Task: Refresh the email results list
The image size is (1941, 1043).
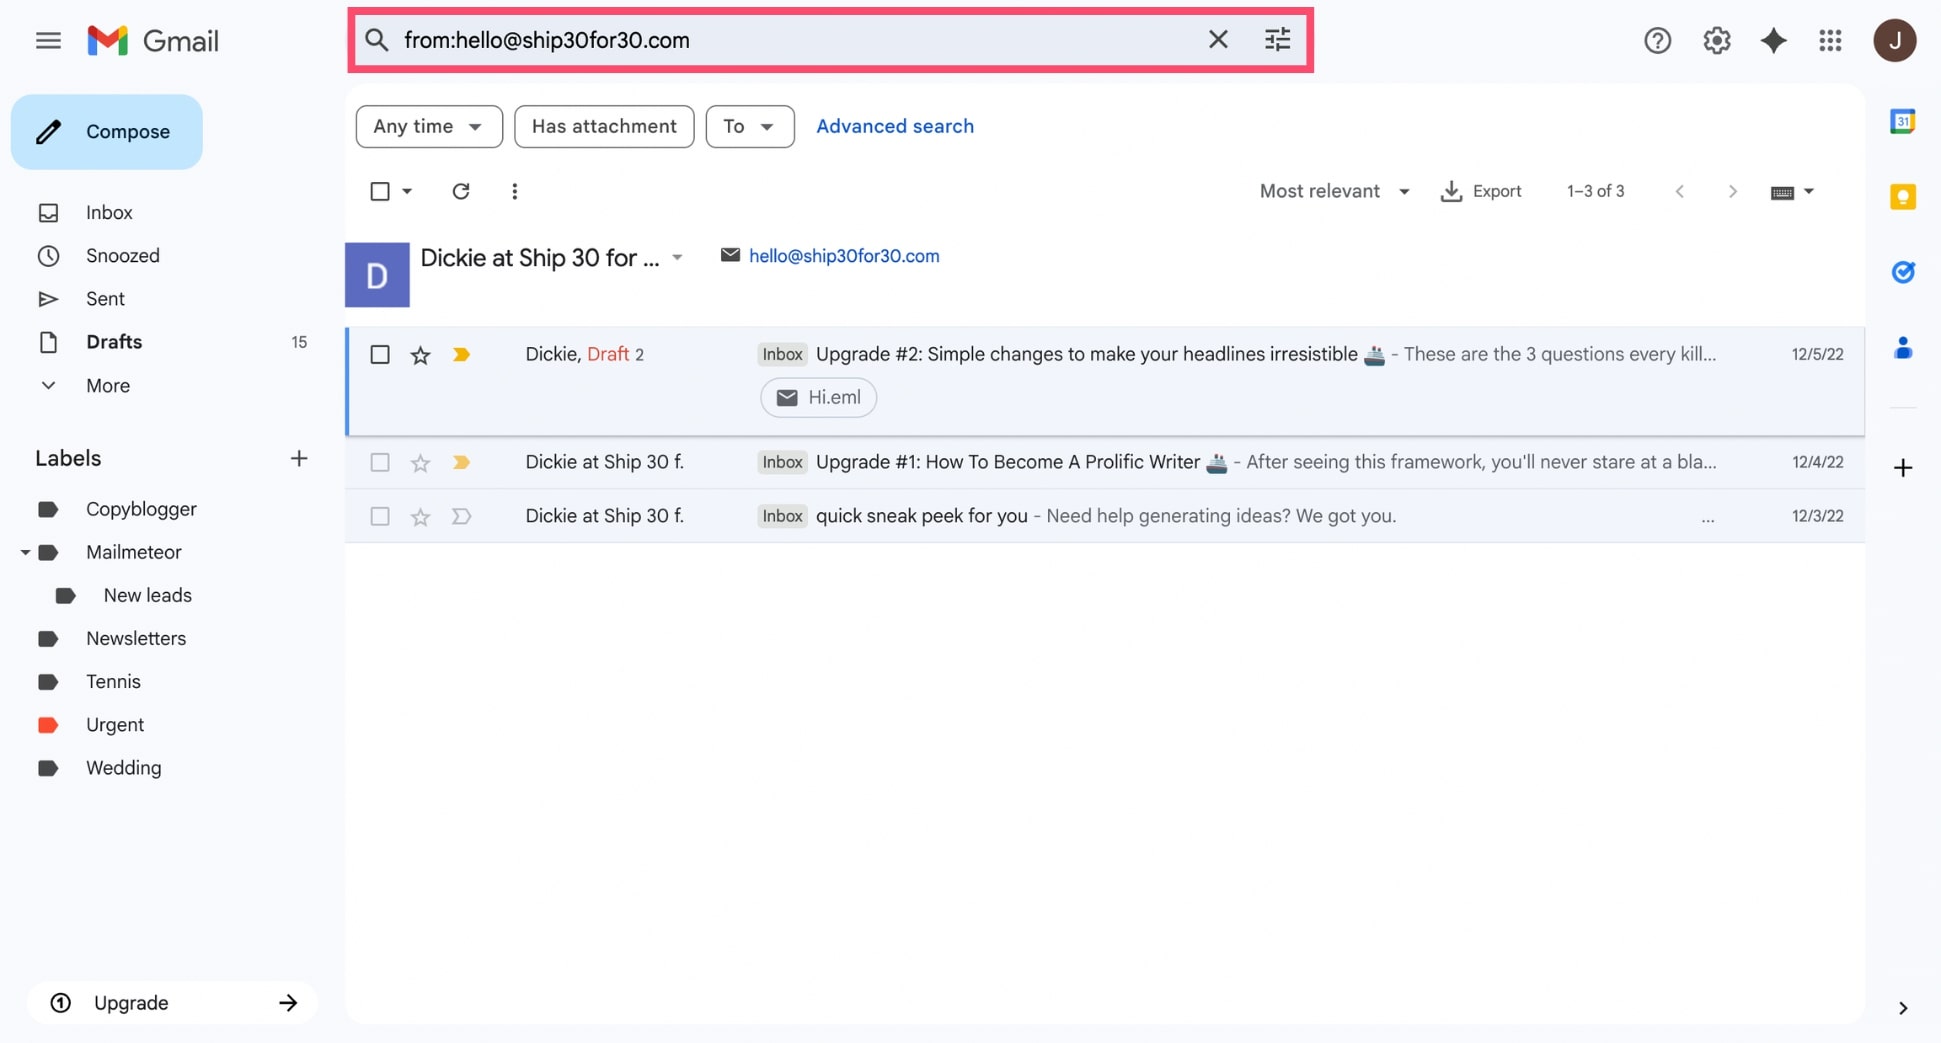Action: [x=460, y=191]
